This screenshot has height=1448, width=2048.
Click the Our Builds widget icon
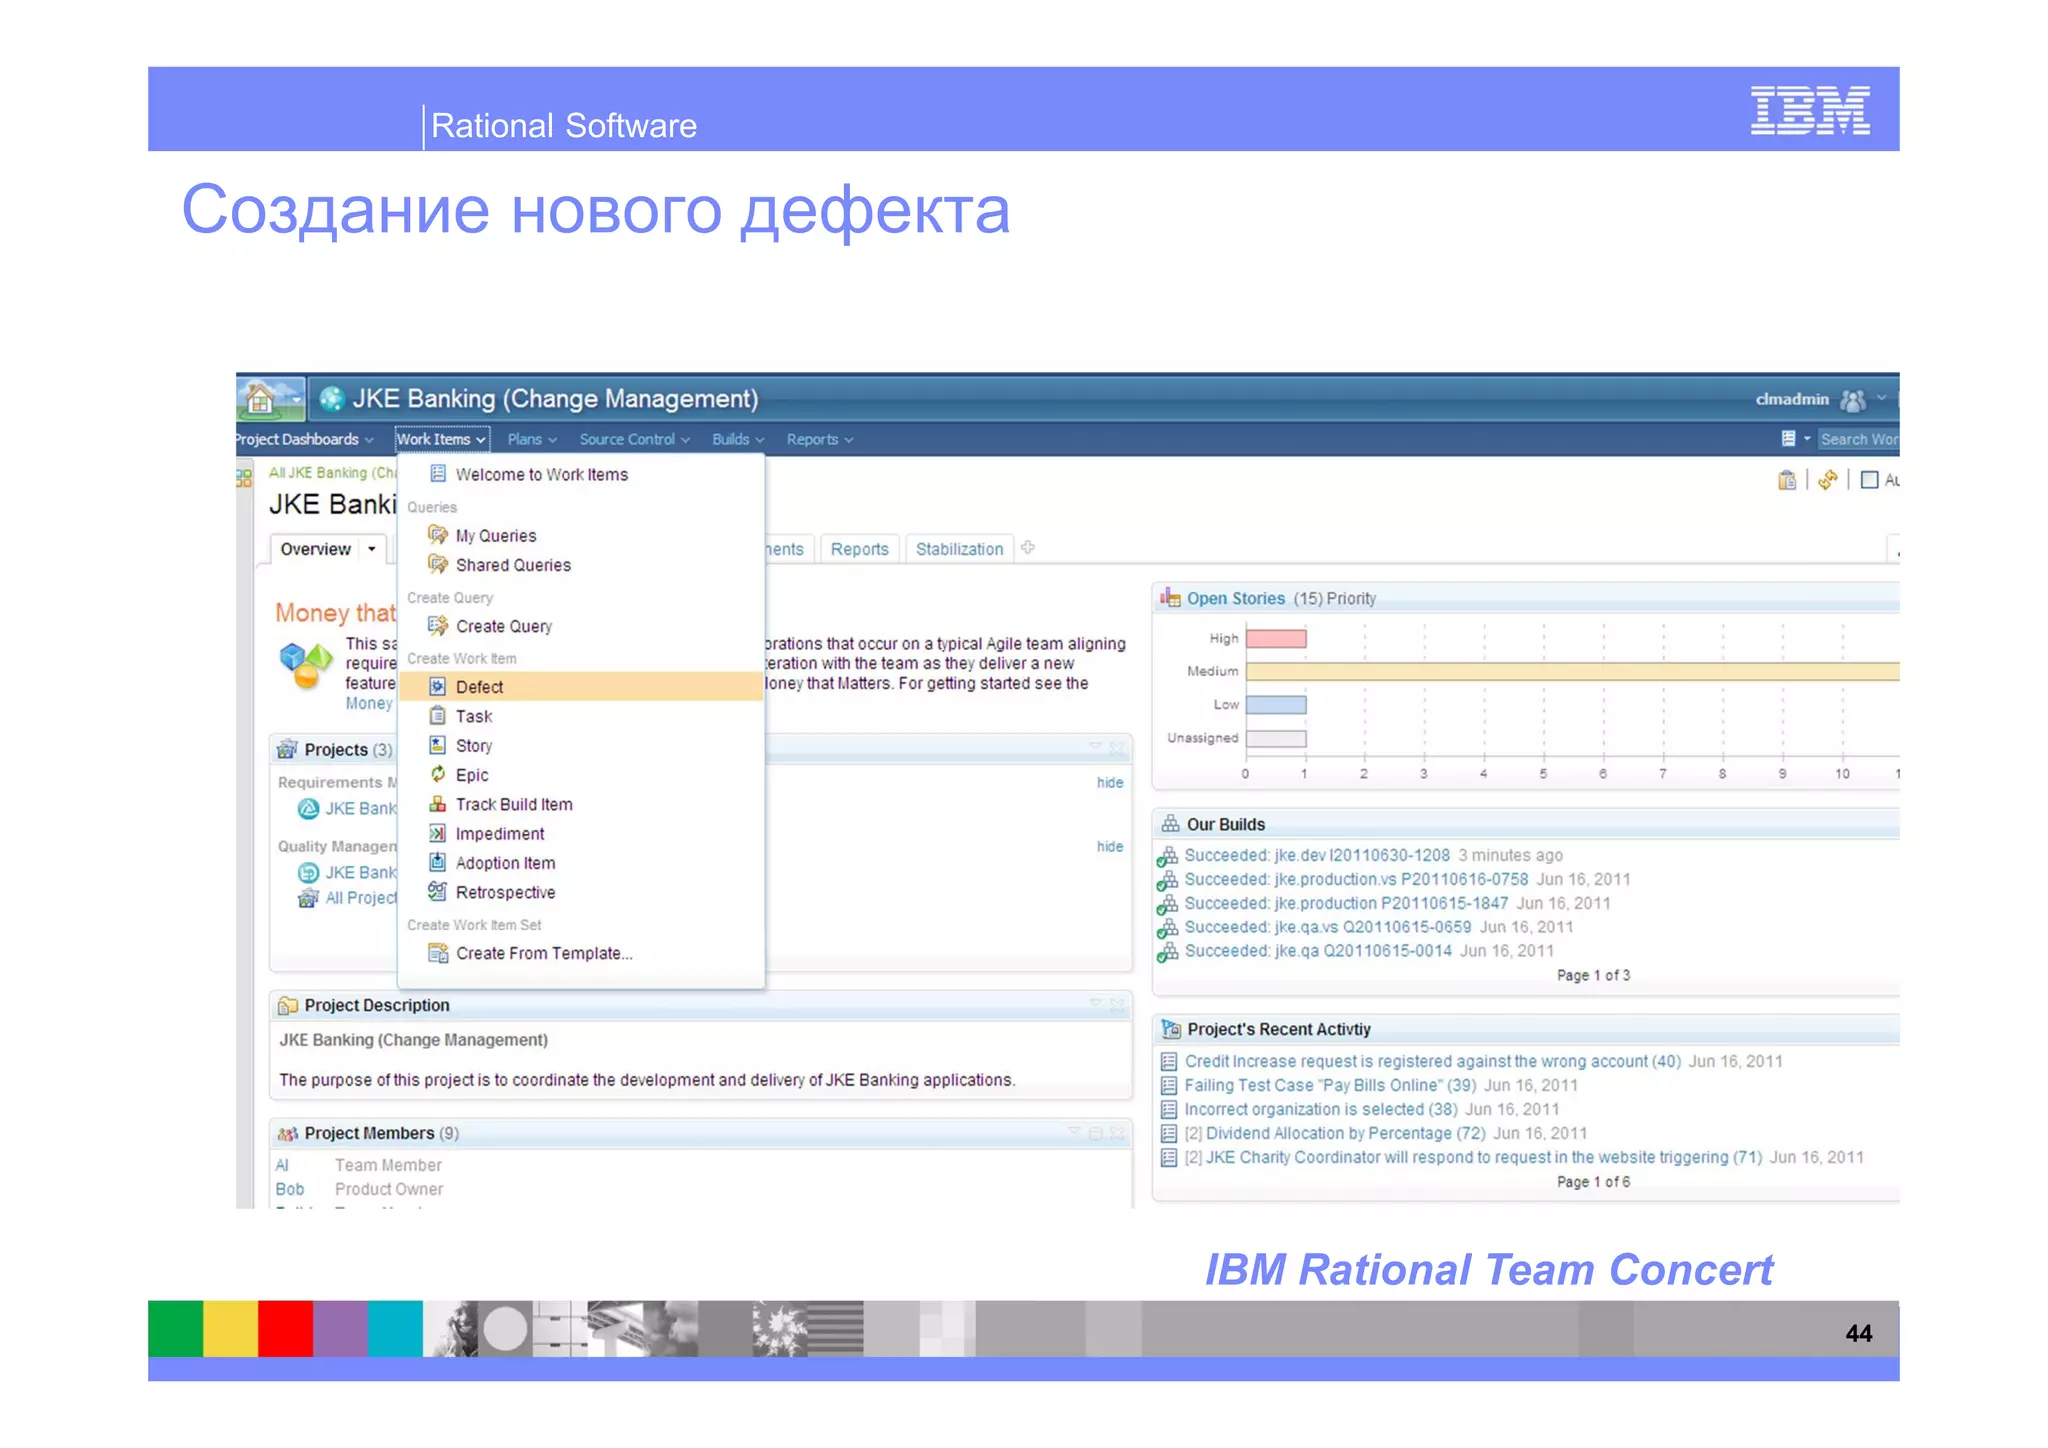pos(1170,824)
